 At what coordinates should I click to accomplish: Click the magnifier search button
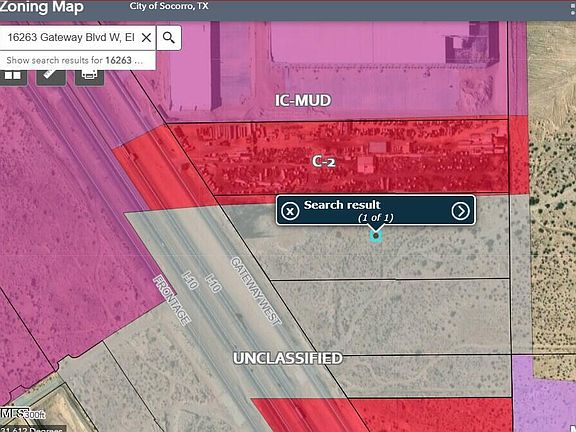(x=169, y=37)
